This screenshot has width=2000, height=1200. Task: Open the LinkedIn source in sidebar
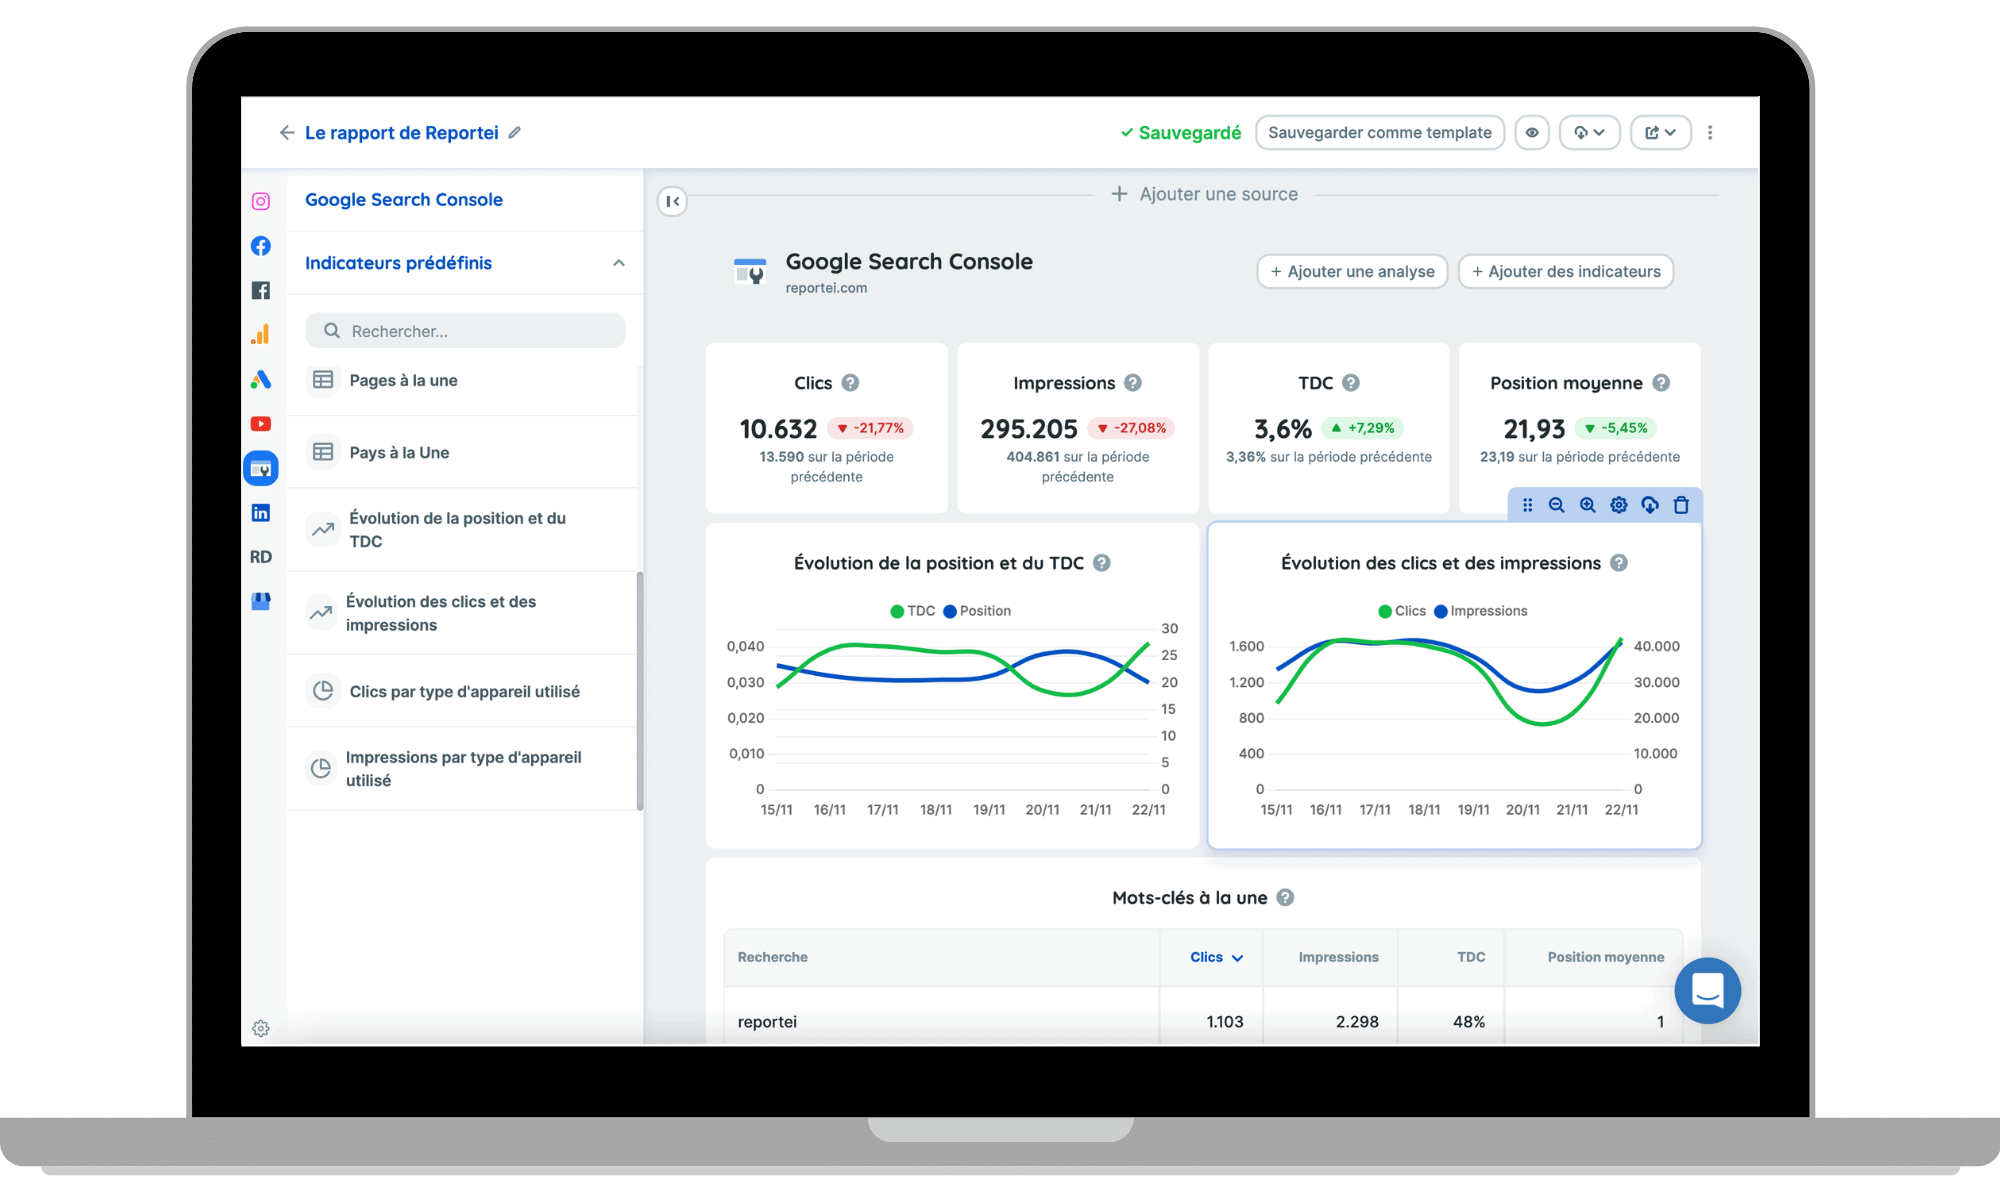pyautogui.click(x=260, y=513)
